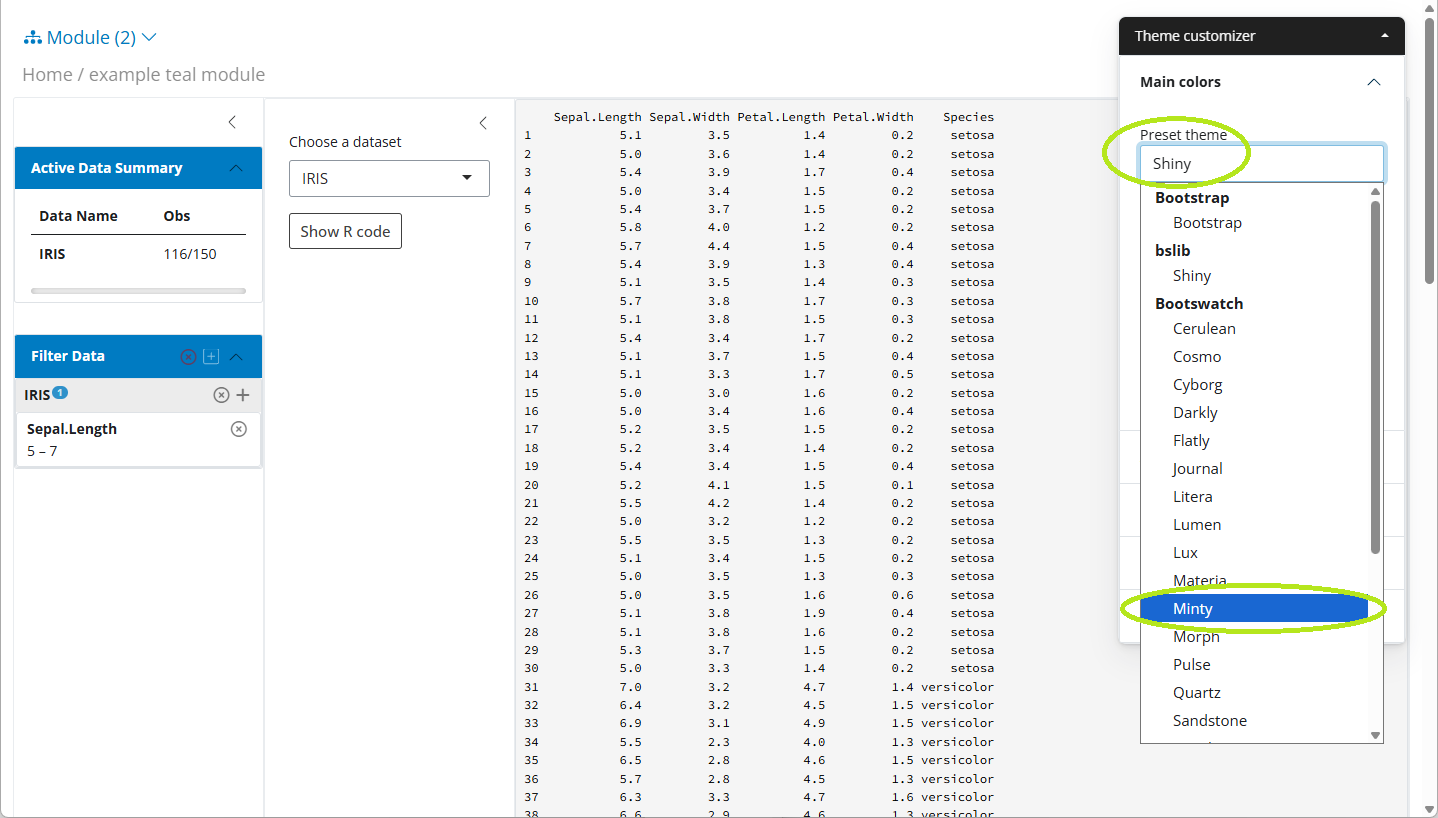The image size is (1438, 818).
Task: Click the IRIS filter count badge
Action: point(60,392)
